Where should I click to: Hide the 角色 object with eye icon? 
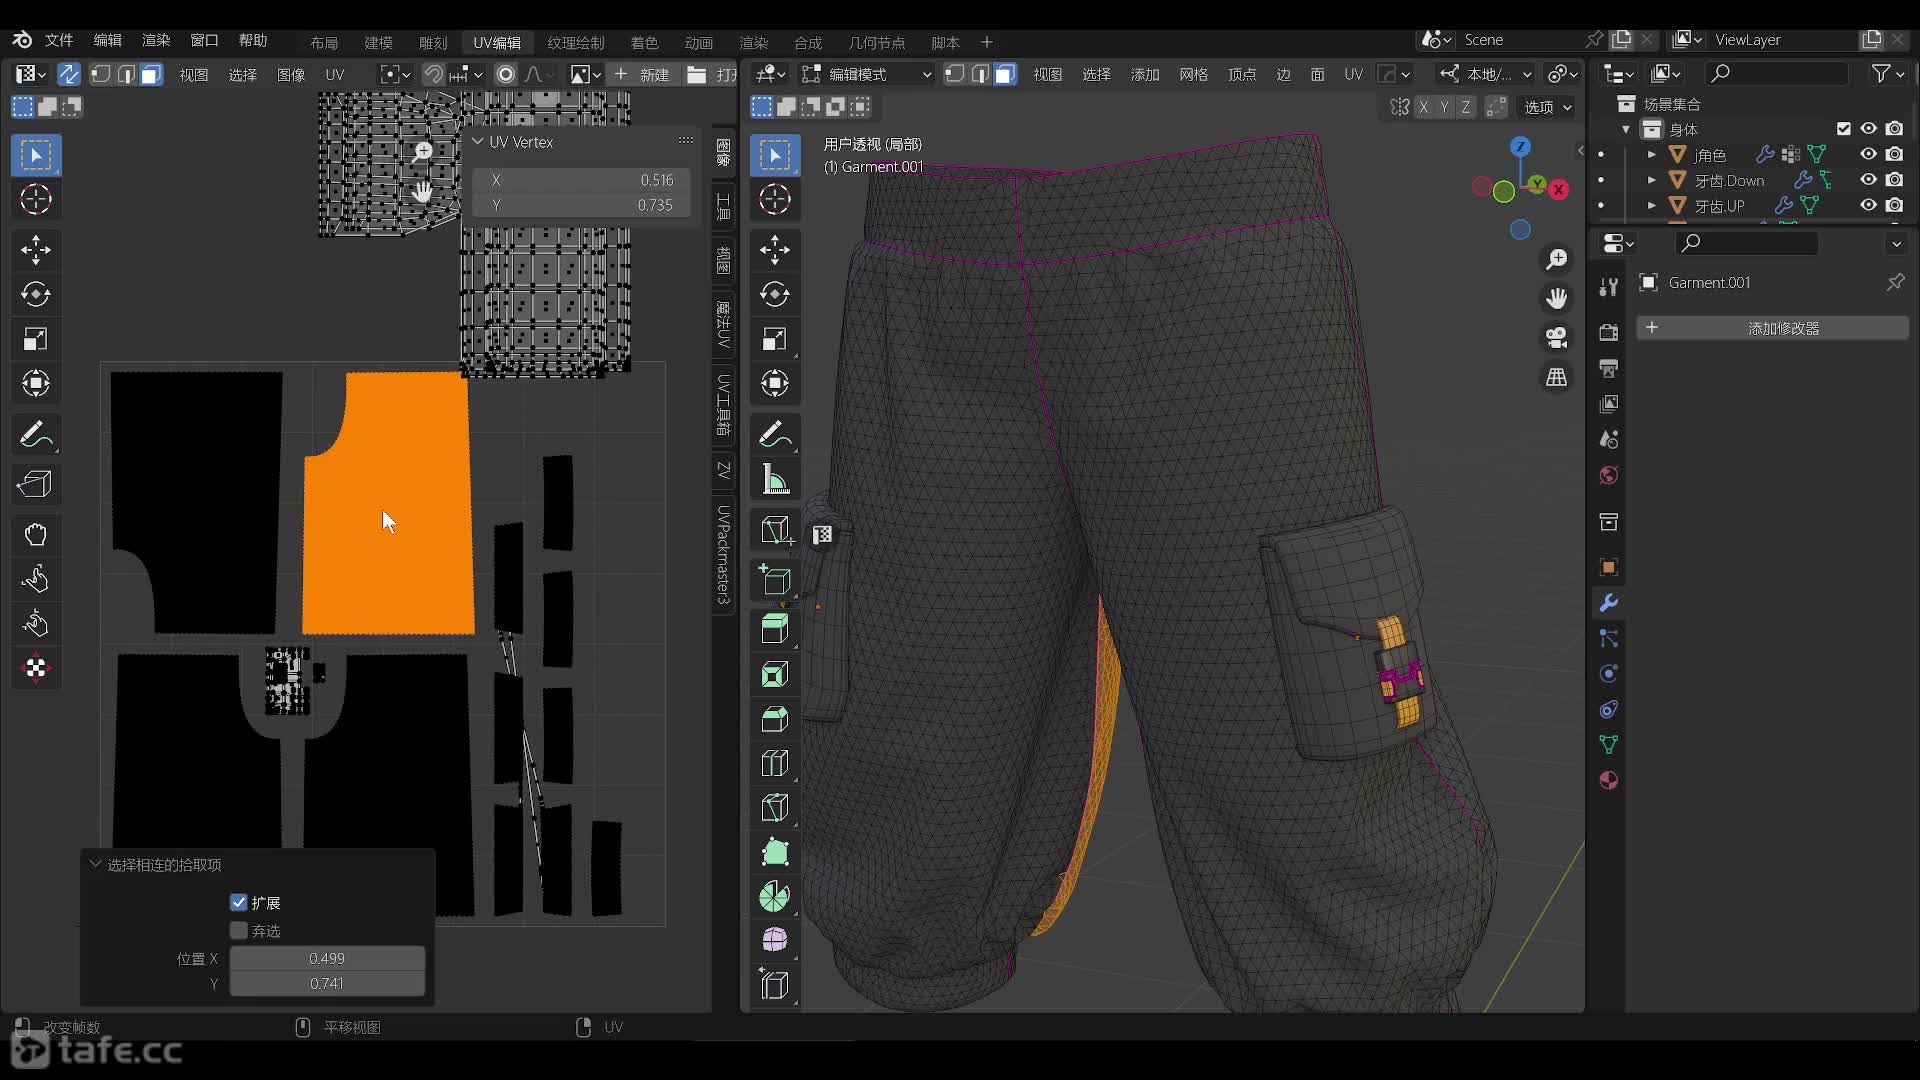[1868, 154]
